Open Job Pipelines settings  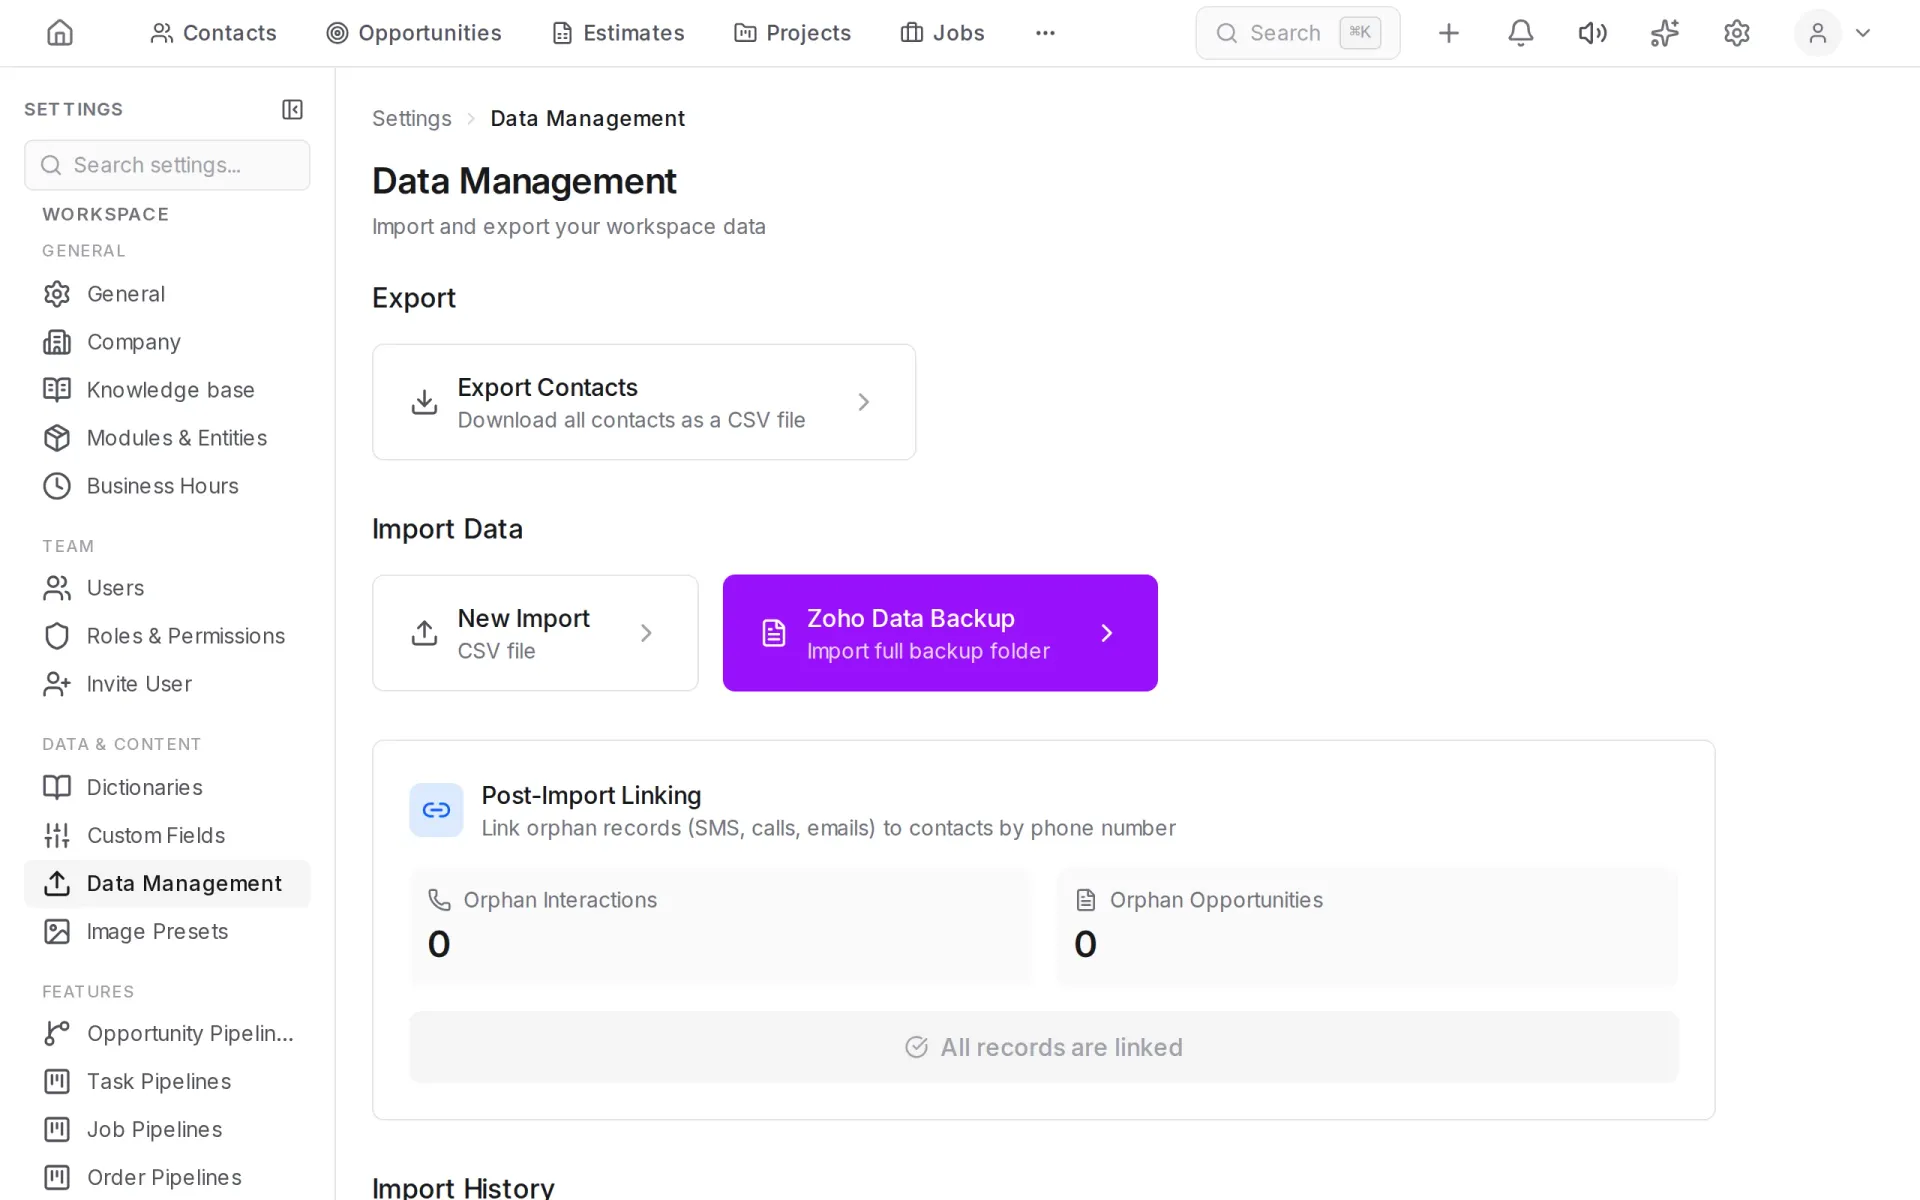click(167, 1129)
